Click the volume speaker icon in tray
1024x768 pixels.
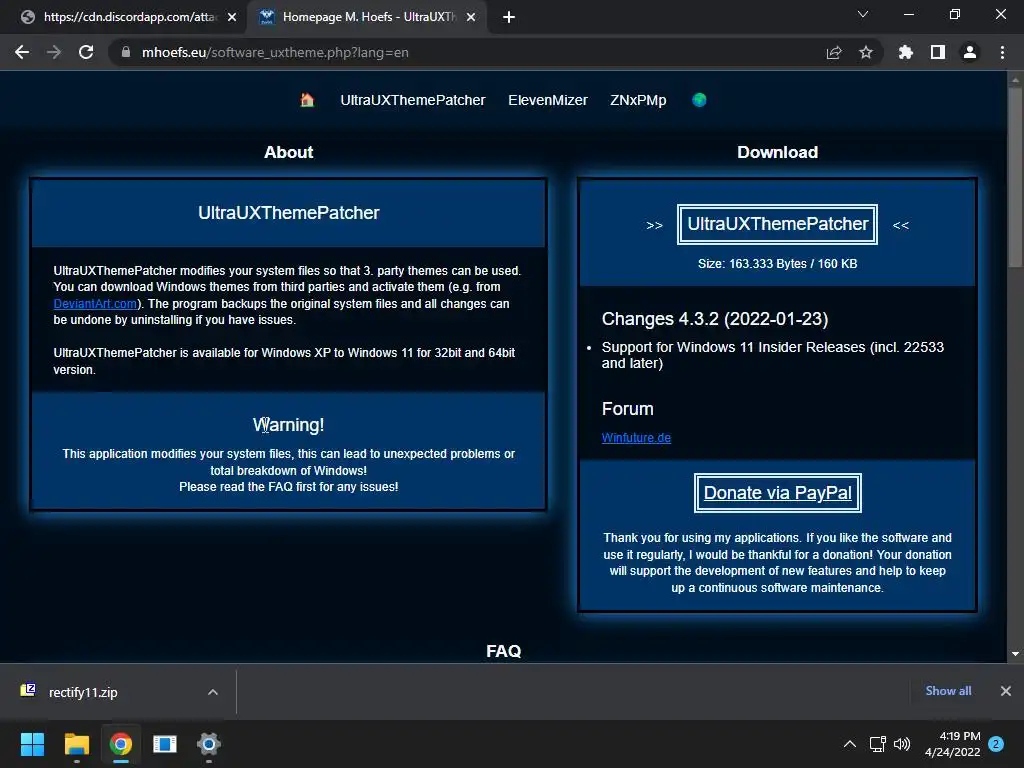click(902, 744)
